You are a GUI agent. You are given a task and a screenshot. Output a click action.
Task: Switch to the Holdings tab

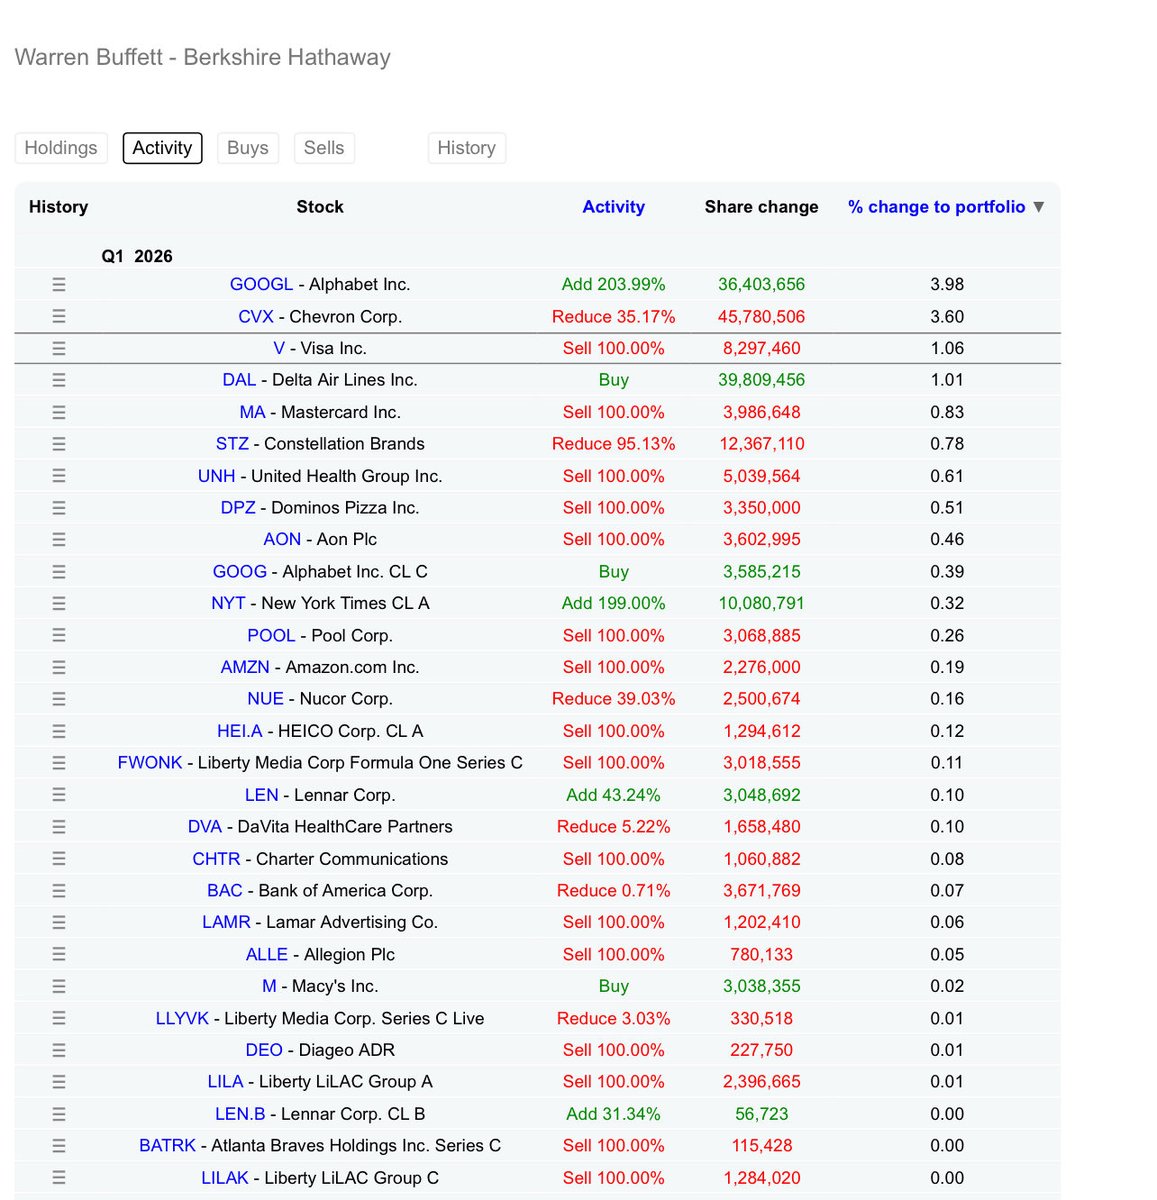(x=61, y=148)
